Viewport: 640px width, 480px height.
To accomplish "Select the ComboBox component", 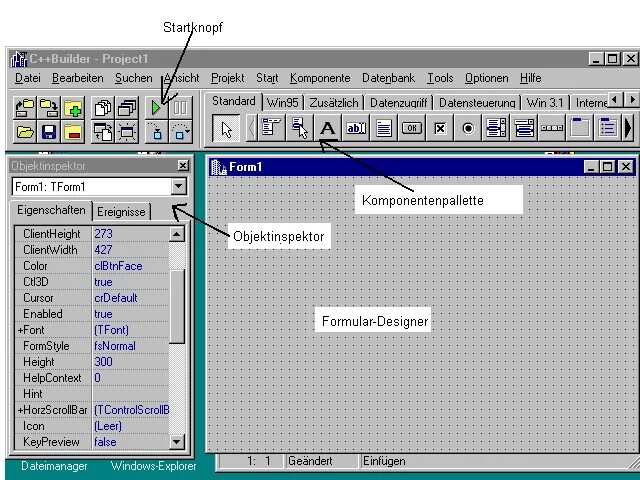I will click(524, 129).
